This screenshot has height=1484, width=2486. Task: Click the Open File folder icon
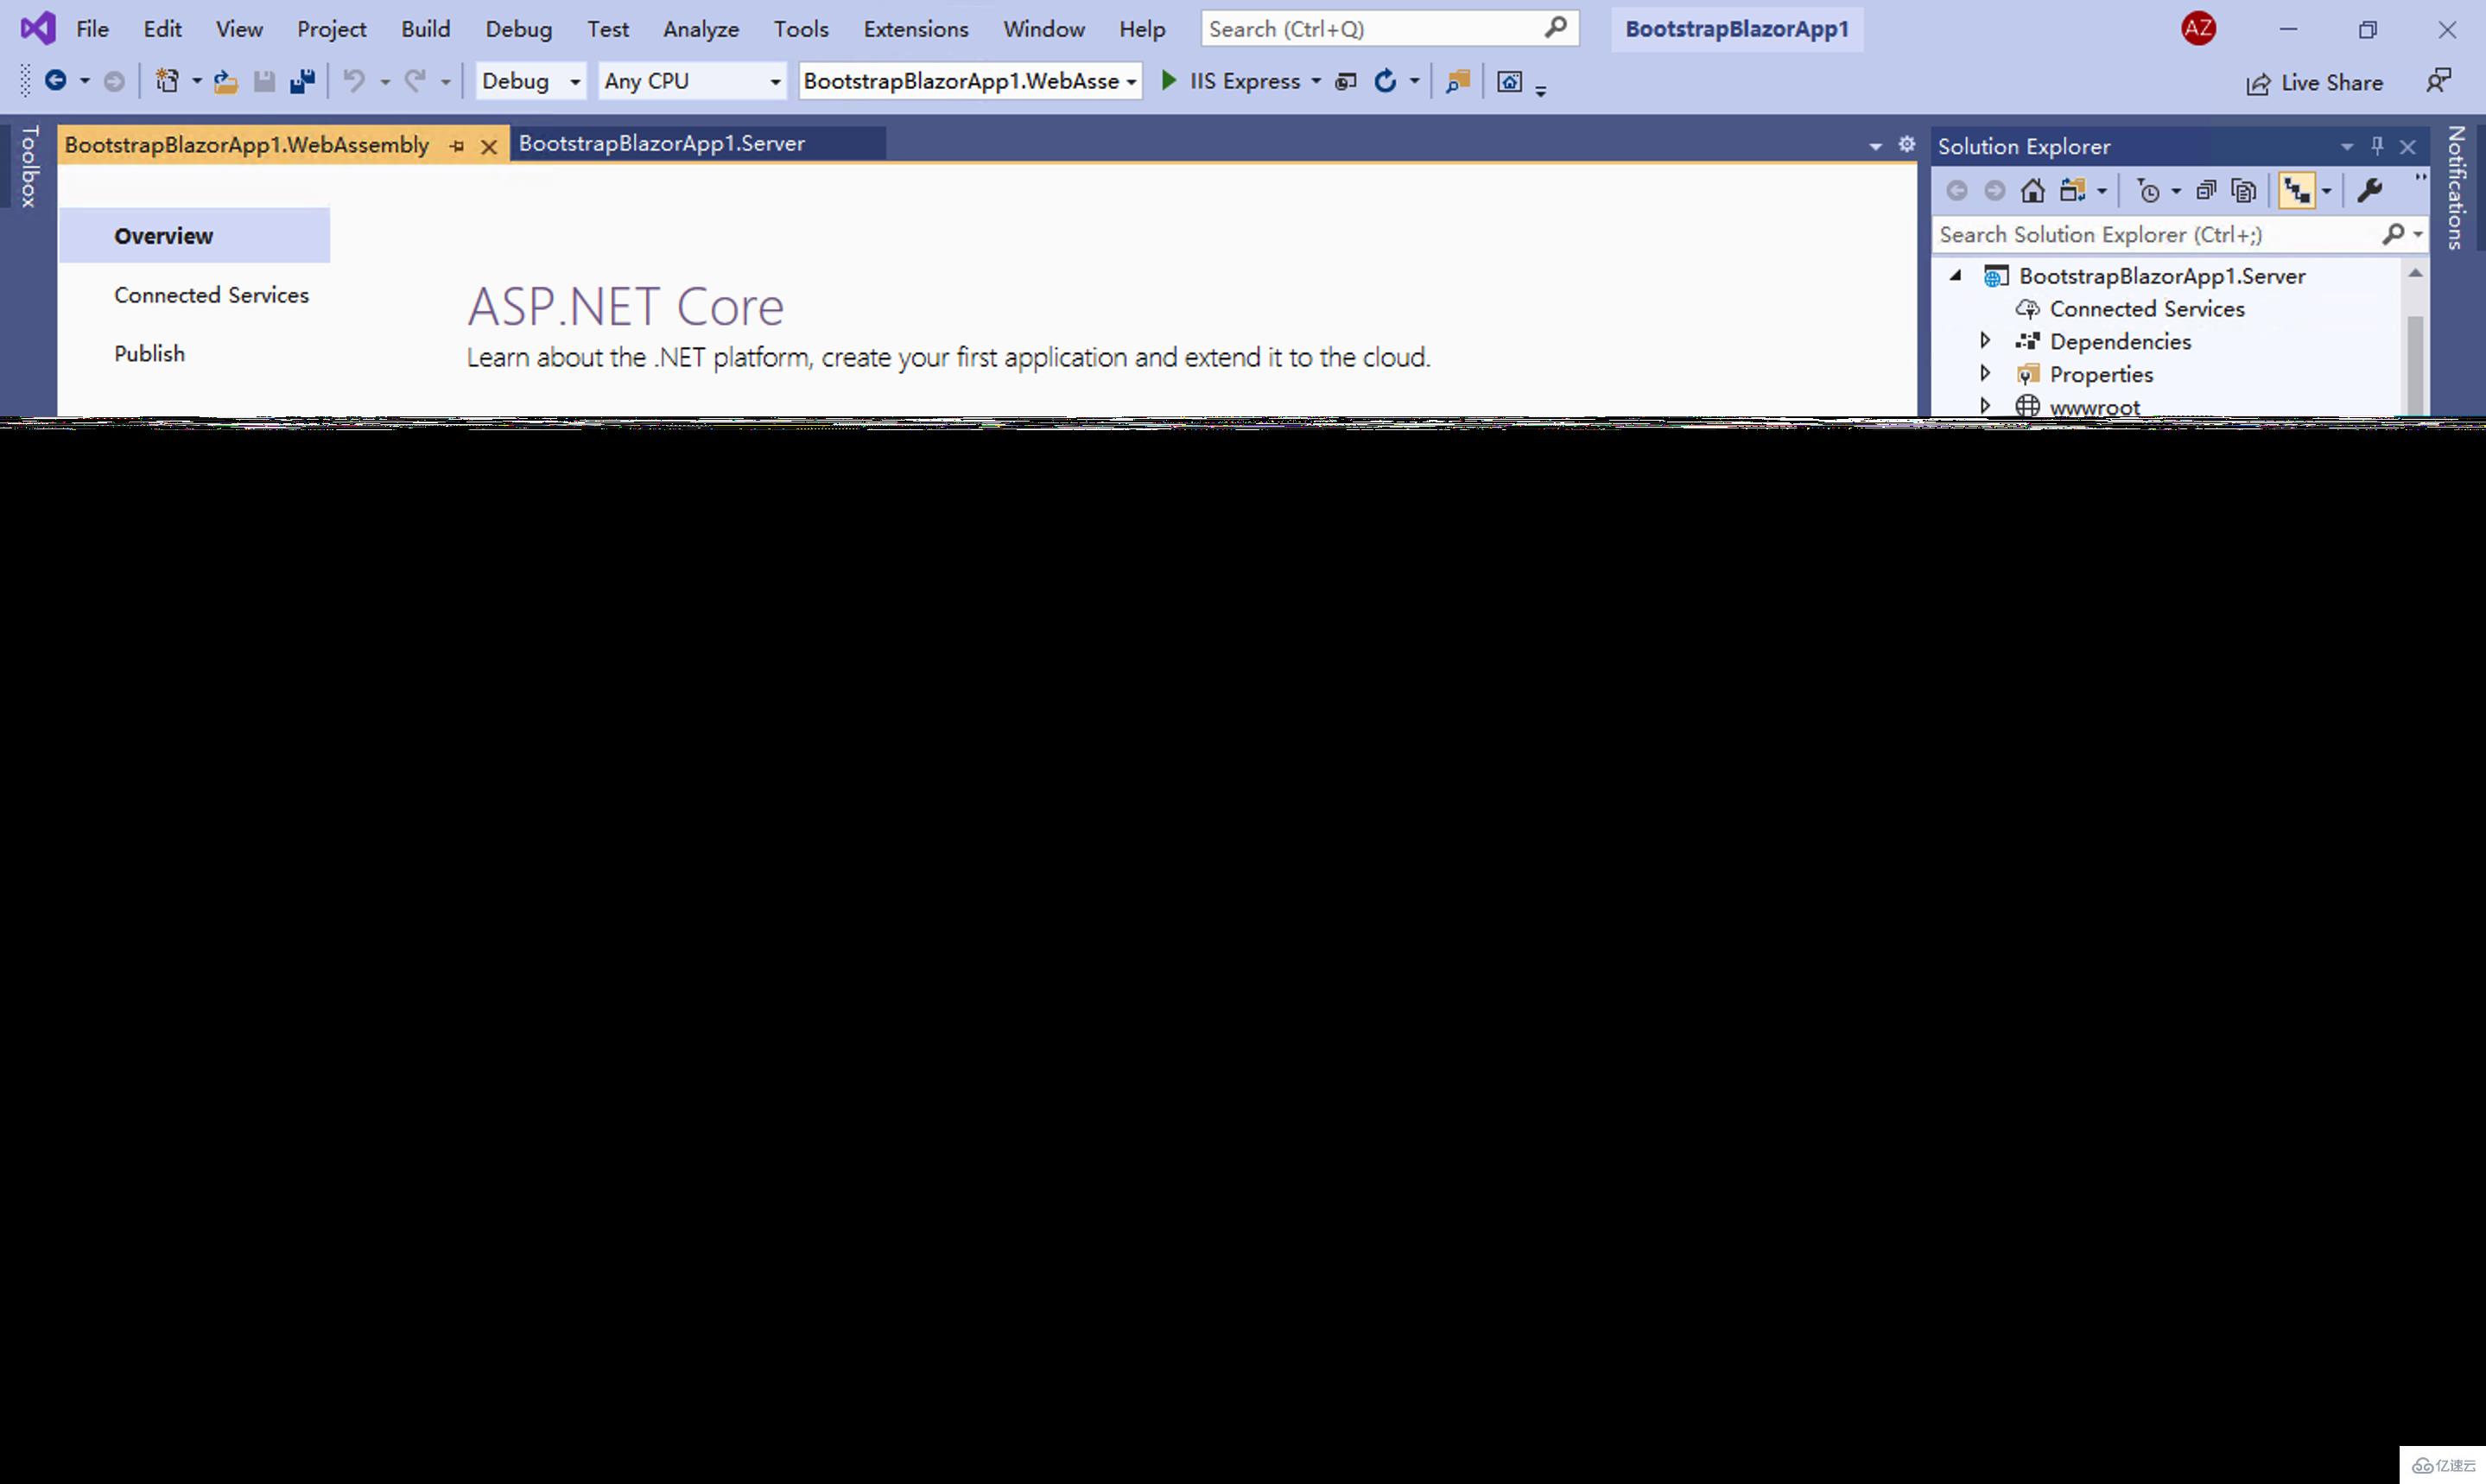(x=226, y=82)
